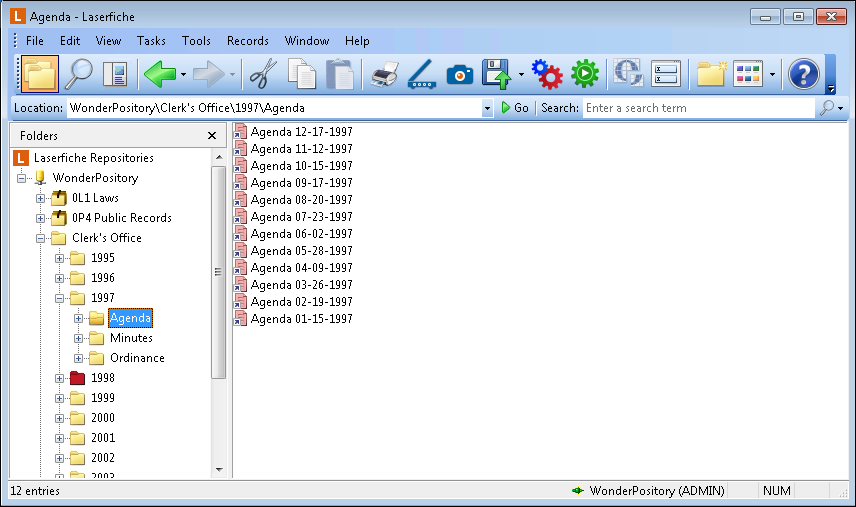Open the View menu
This screenshot has height=507, width=856.
pos(108,41)
